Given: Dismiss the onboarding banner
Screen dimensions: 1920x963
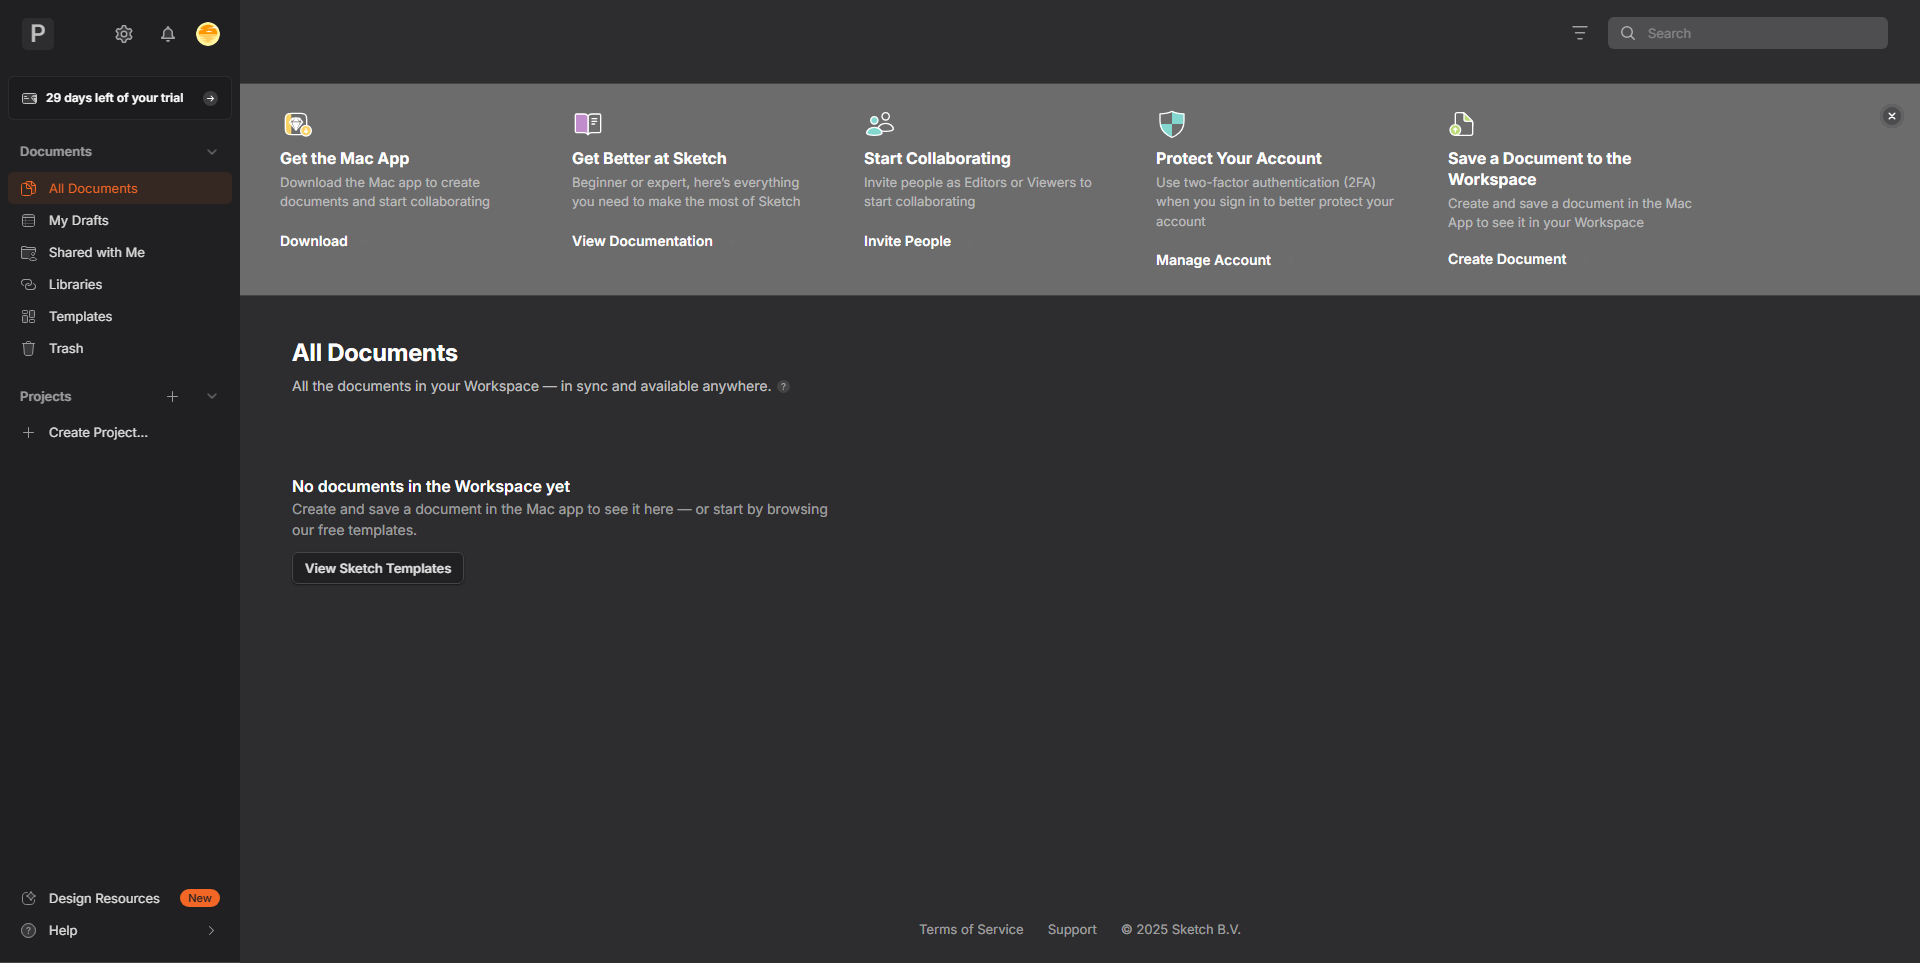Looking at the screenshot, I should [1891, 116].
